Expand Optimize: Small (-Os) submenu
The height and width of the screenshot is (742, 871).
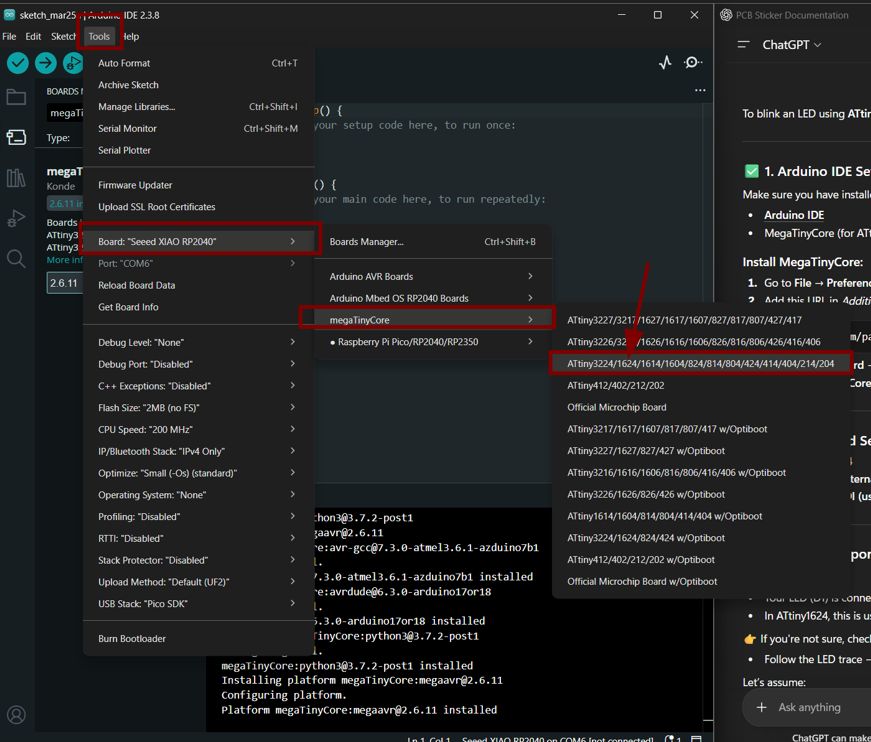[198, 473]
